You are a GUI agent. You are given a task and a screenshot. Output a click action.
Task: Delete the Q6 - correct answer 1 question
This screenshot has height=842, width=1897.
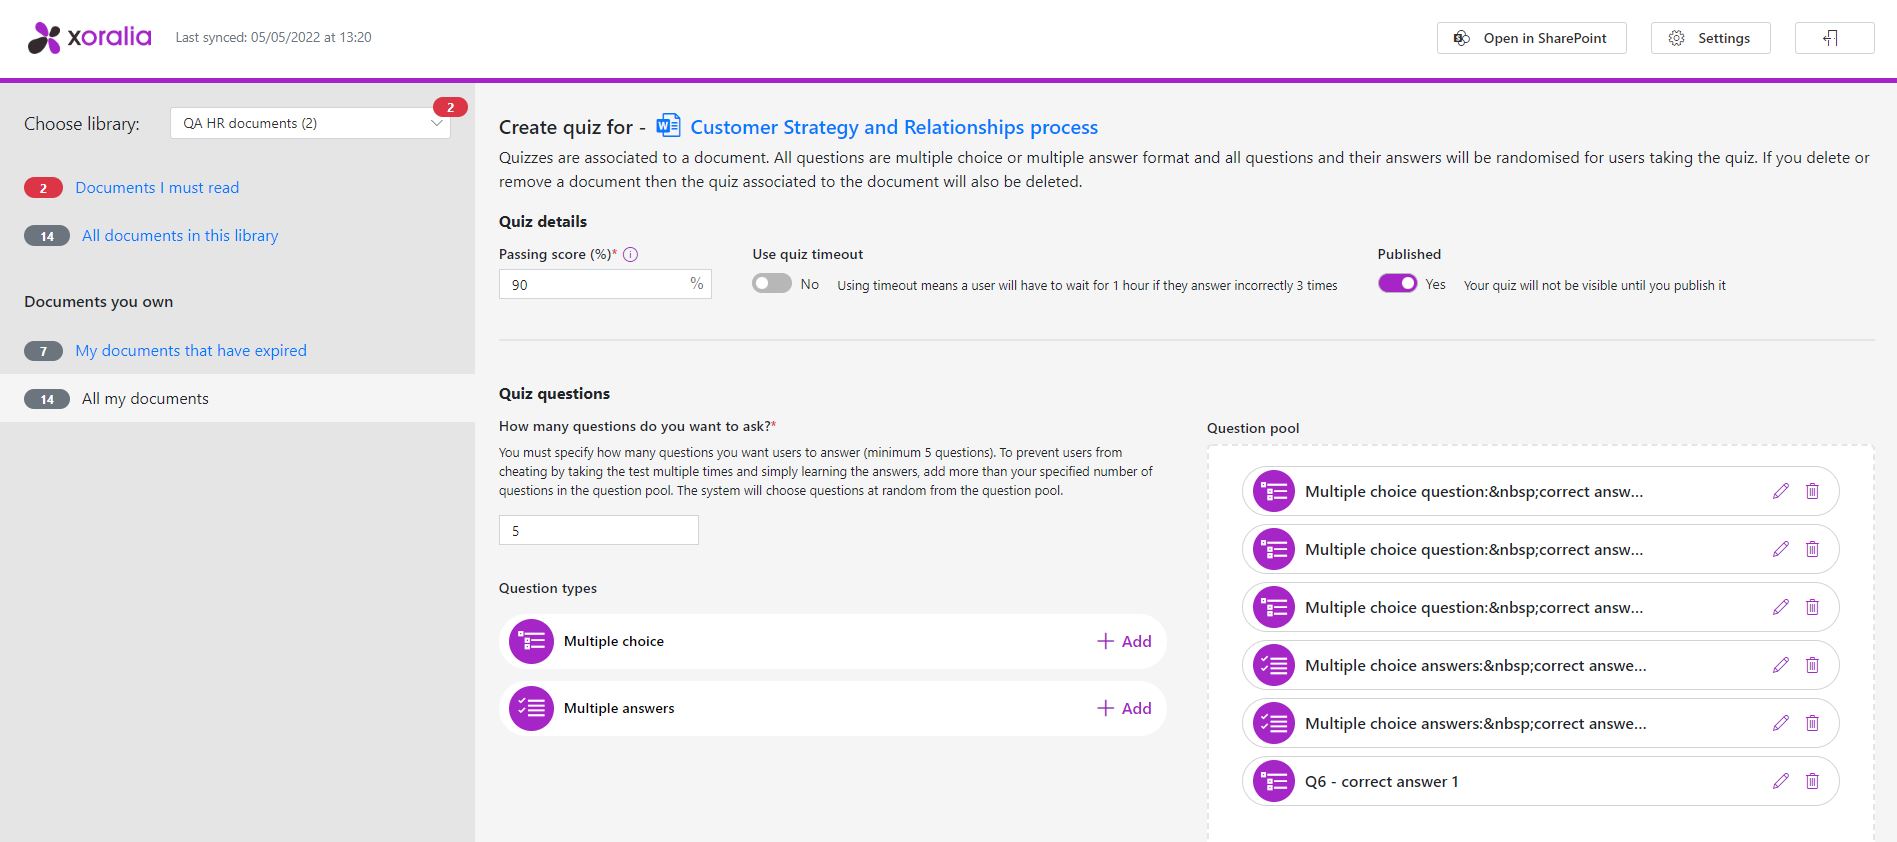(x=1812, y=781)
